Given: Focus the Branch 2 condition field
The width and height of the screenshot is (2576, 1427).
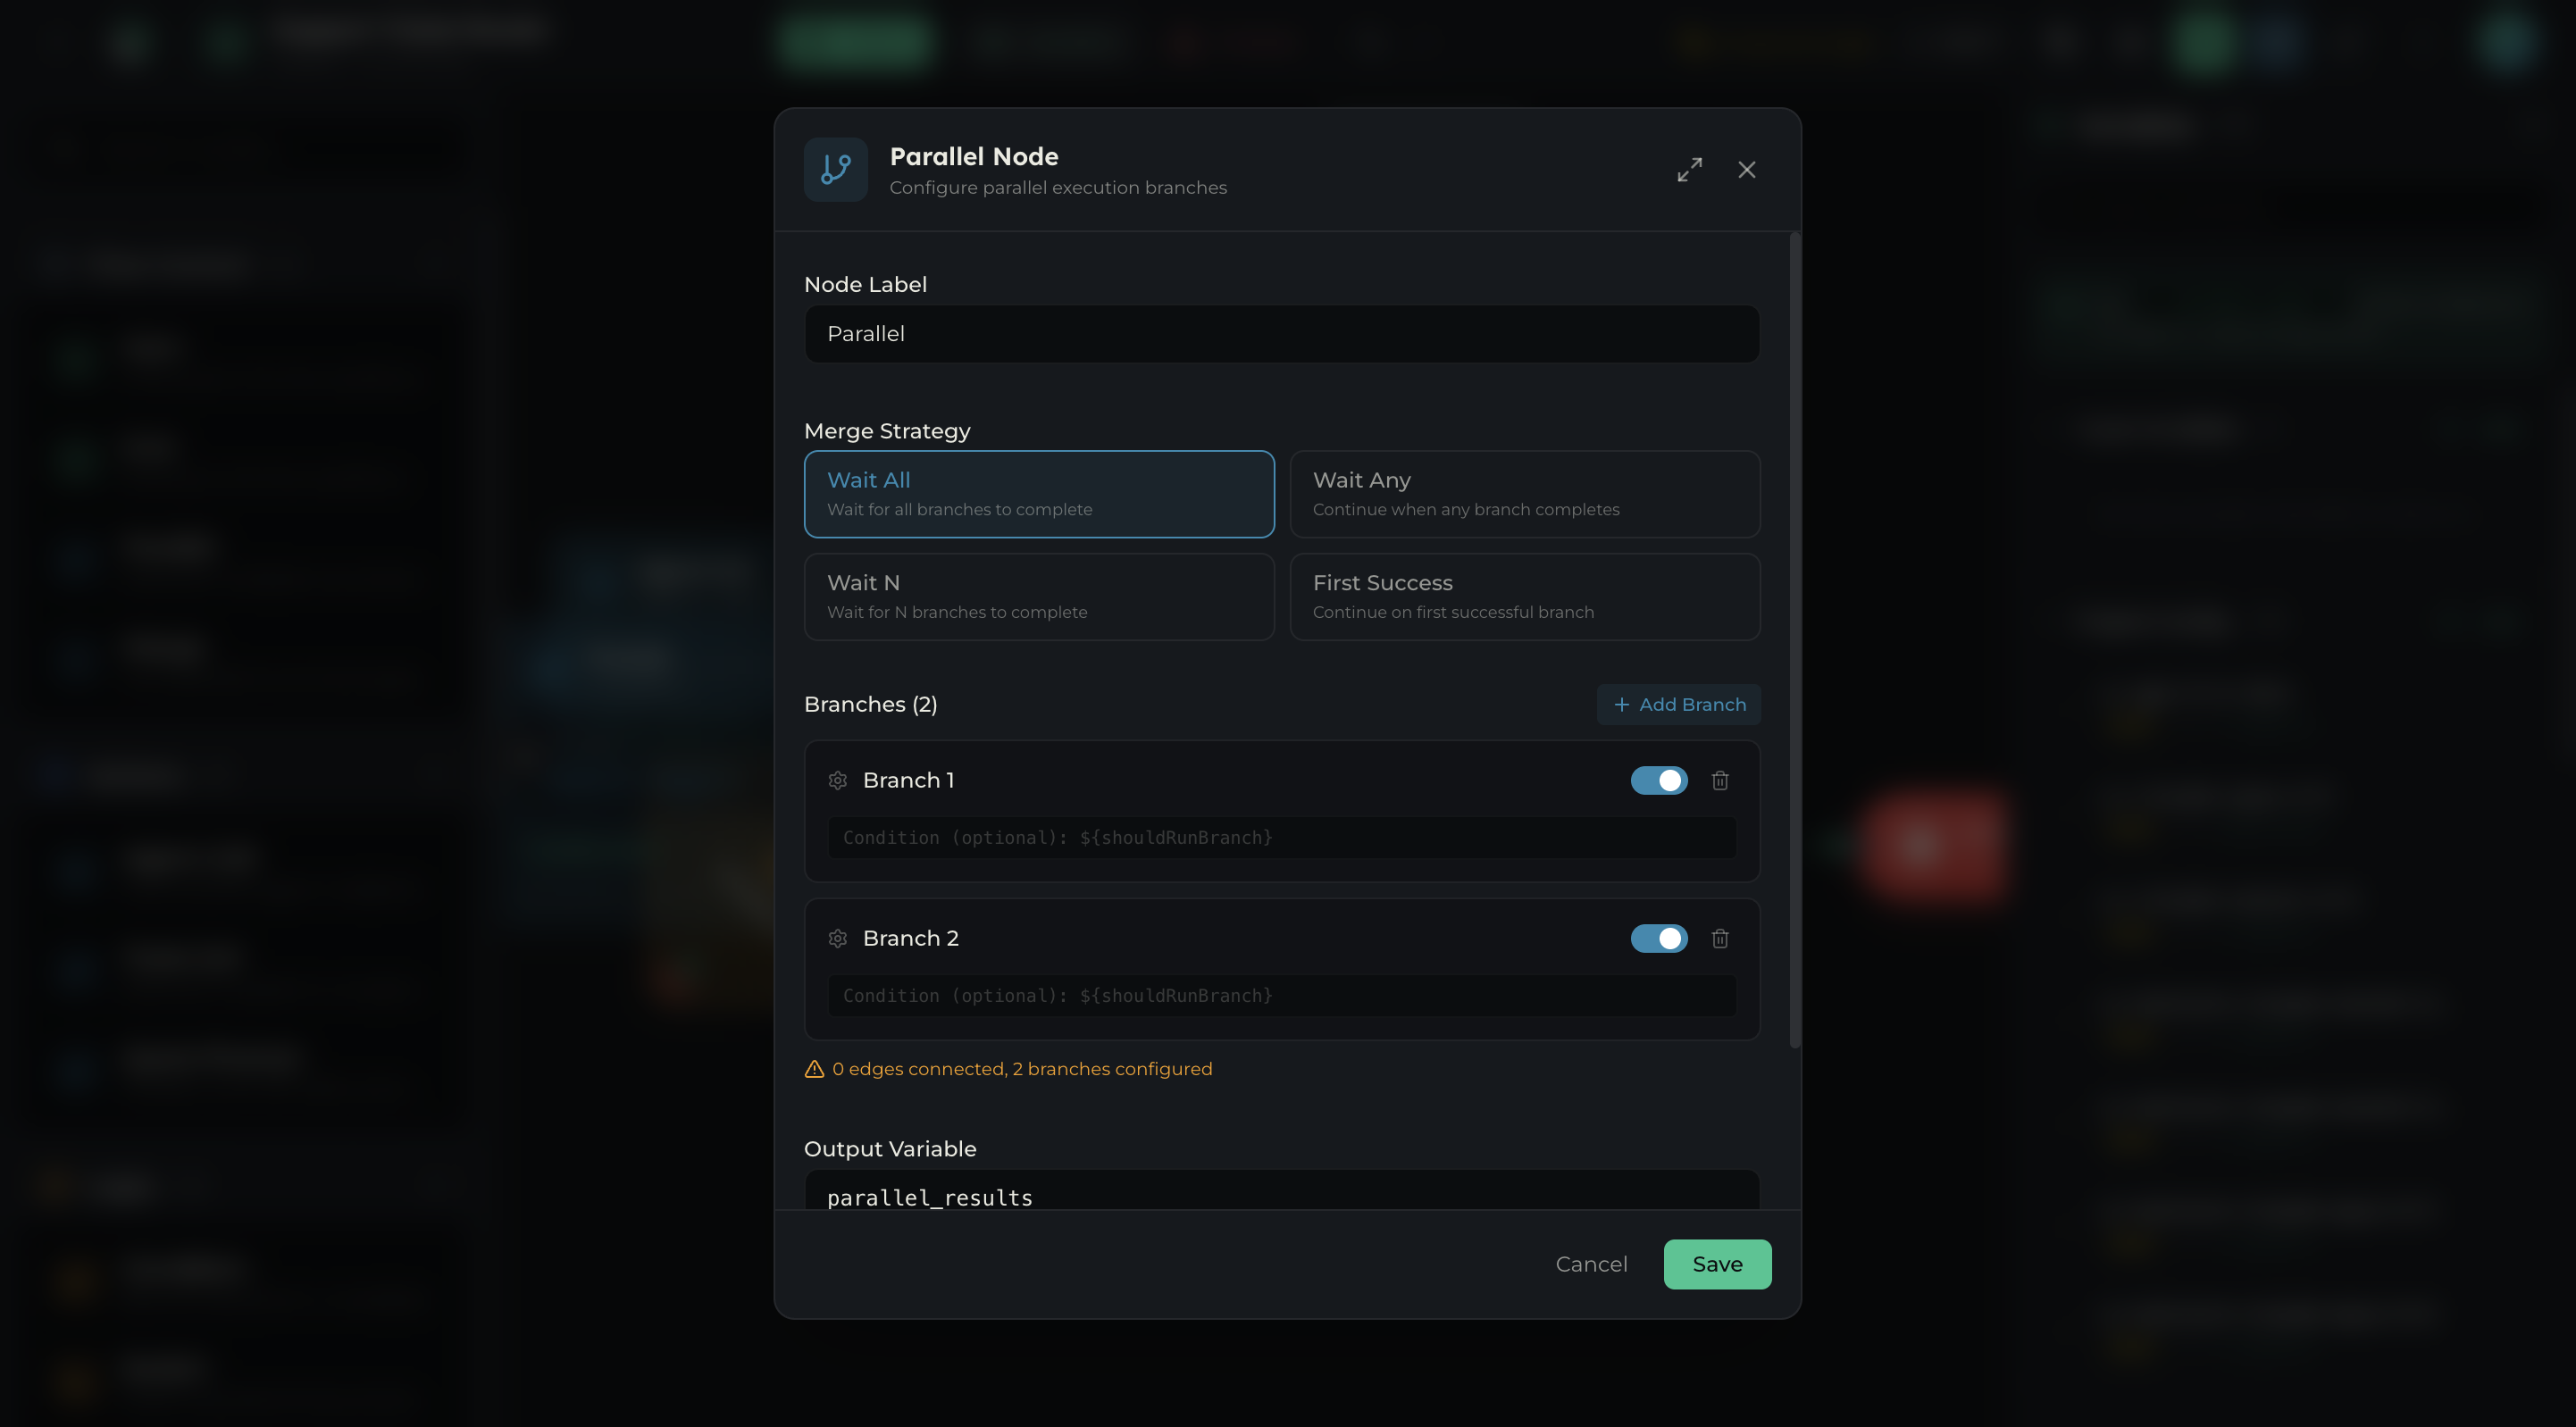Looking at the screenshot, I should 1282,996.
